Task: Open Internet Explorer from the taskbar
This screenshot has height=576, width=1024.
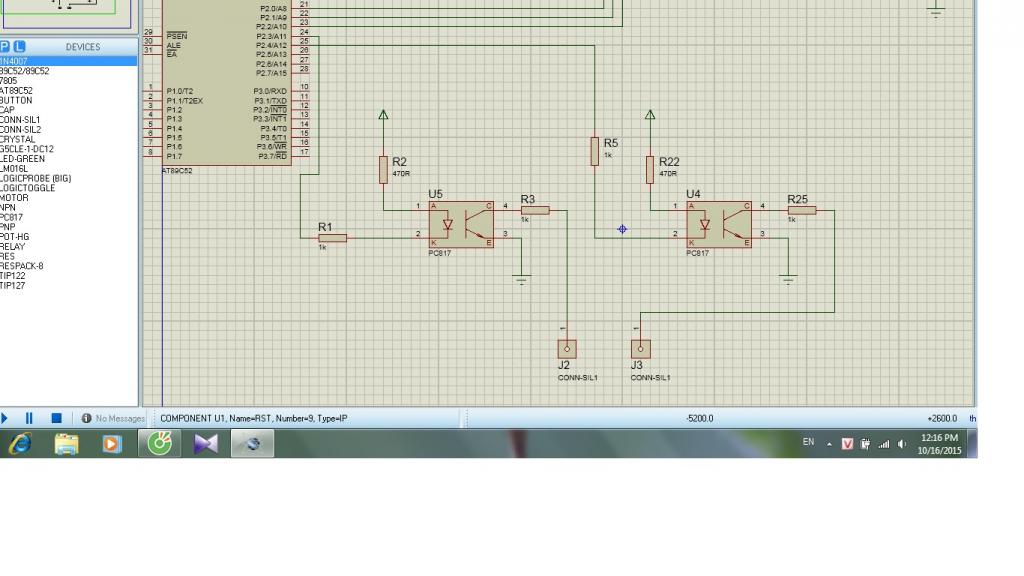Action: click(20, 444)
